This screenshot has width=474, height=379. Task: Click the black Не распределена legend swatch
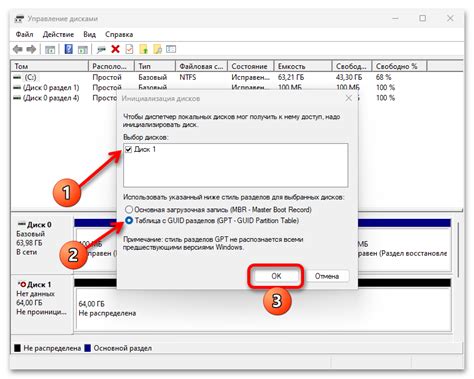[x=17, y=348]
